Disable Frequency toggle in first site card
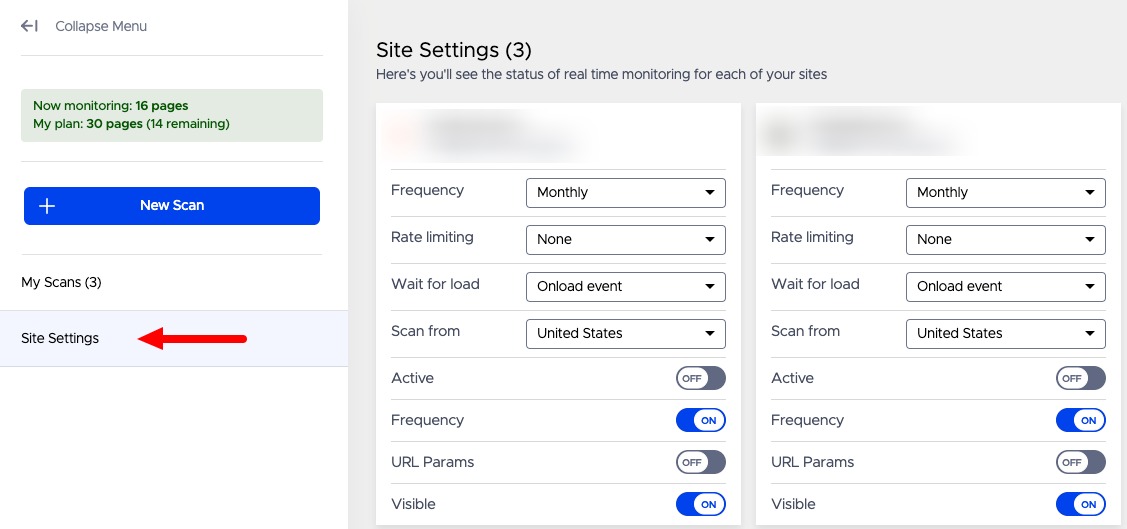Image resolution: width=1127 pixels, height=529 pixels. click(700, 420)
